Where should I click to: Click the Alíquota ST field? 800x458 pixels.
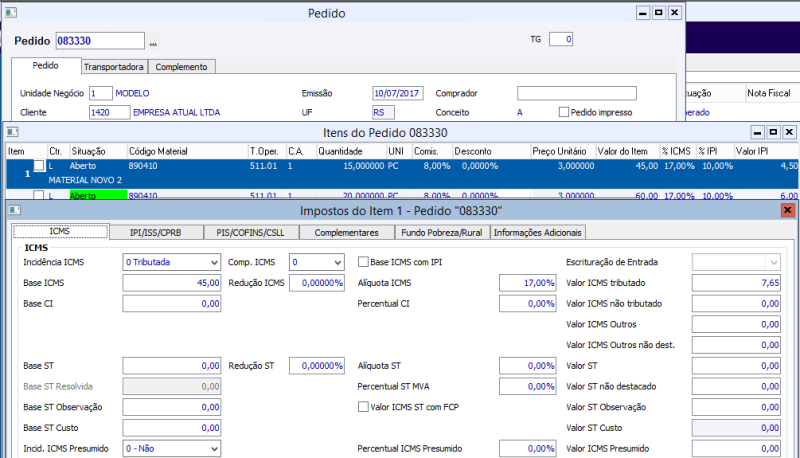point(528,366)
